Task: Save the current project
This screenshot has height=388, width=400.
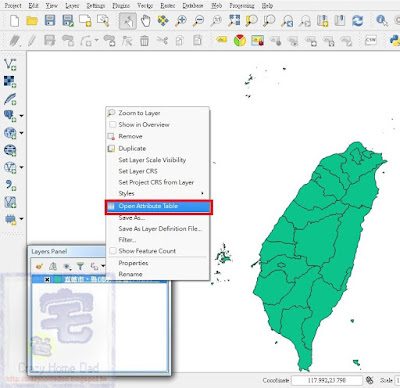Action: [x=50, y=21]
